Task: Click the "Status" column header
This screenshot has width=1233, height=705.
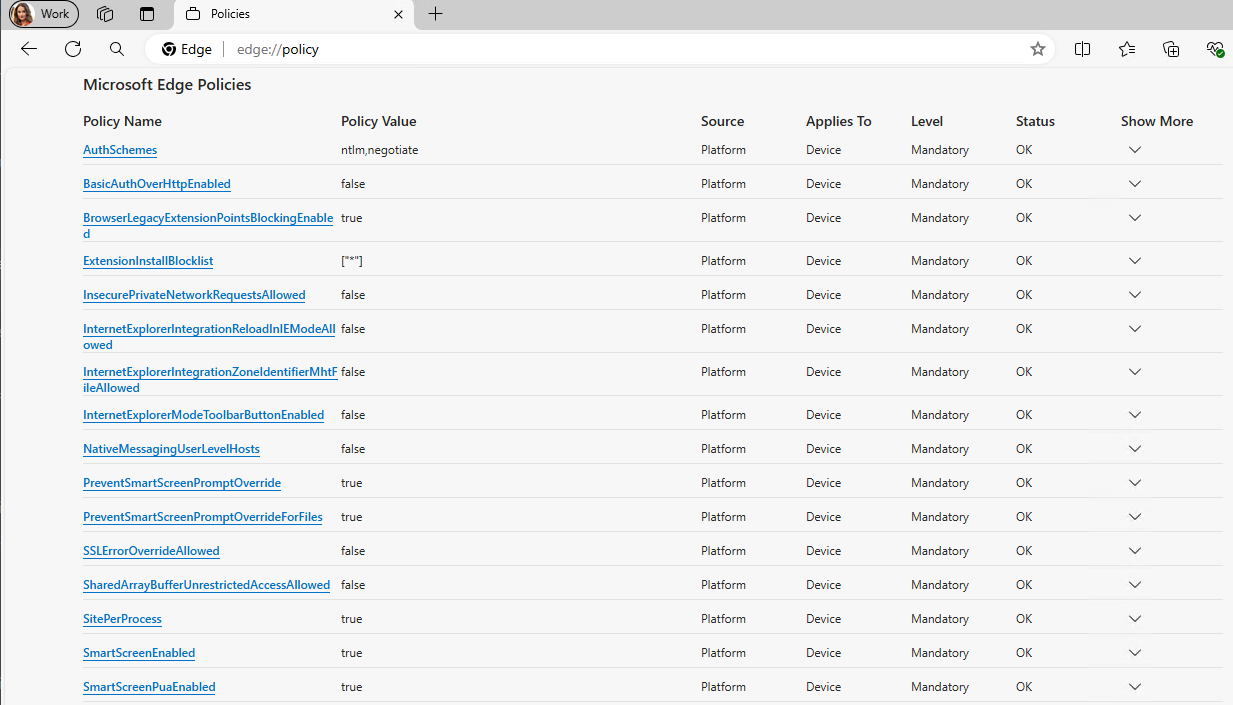Action: 1035,121
